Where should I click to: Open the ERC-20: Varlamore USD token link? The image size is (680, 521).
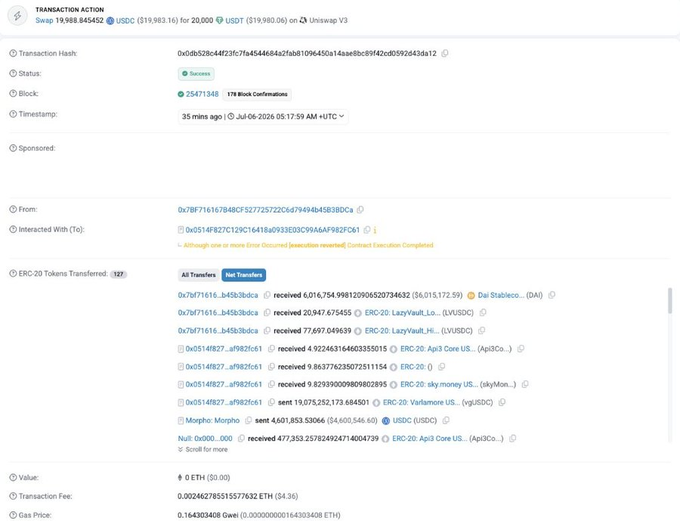422,403
